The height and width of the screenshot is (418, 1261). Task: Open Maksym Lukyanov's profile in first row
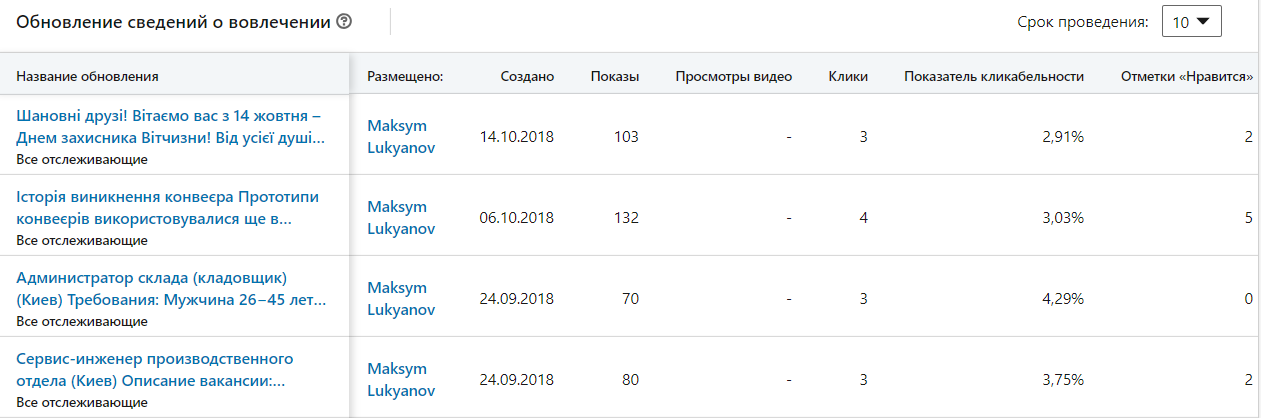pos(401,136)
